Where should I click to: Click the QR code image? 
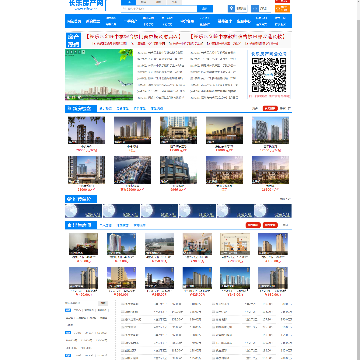point(269,75)
